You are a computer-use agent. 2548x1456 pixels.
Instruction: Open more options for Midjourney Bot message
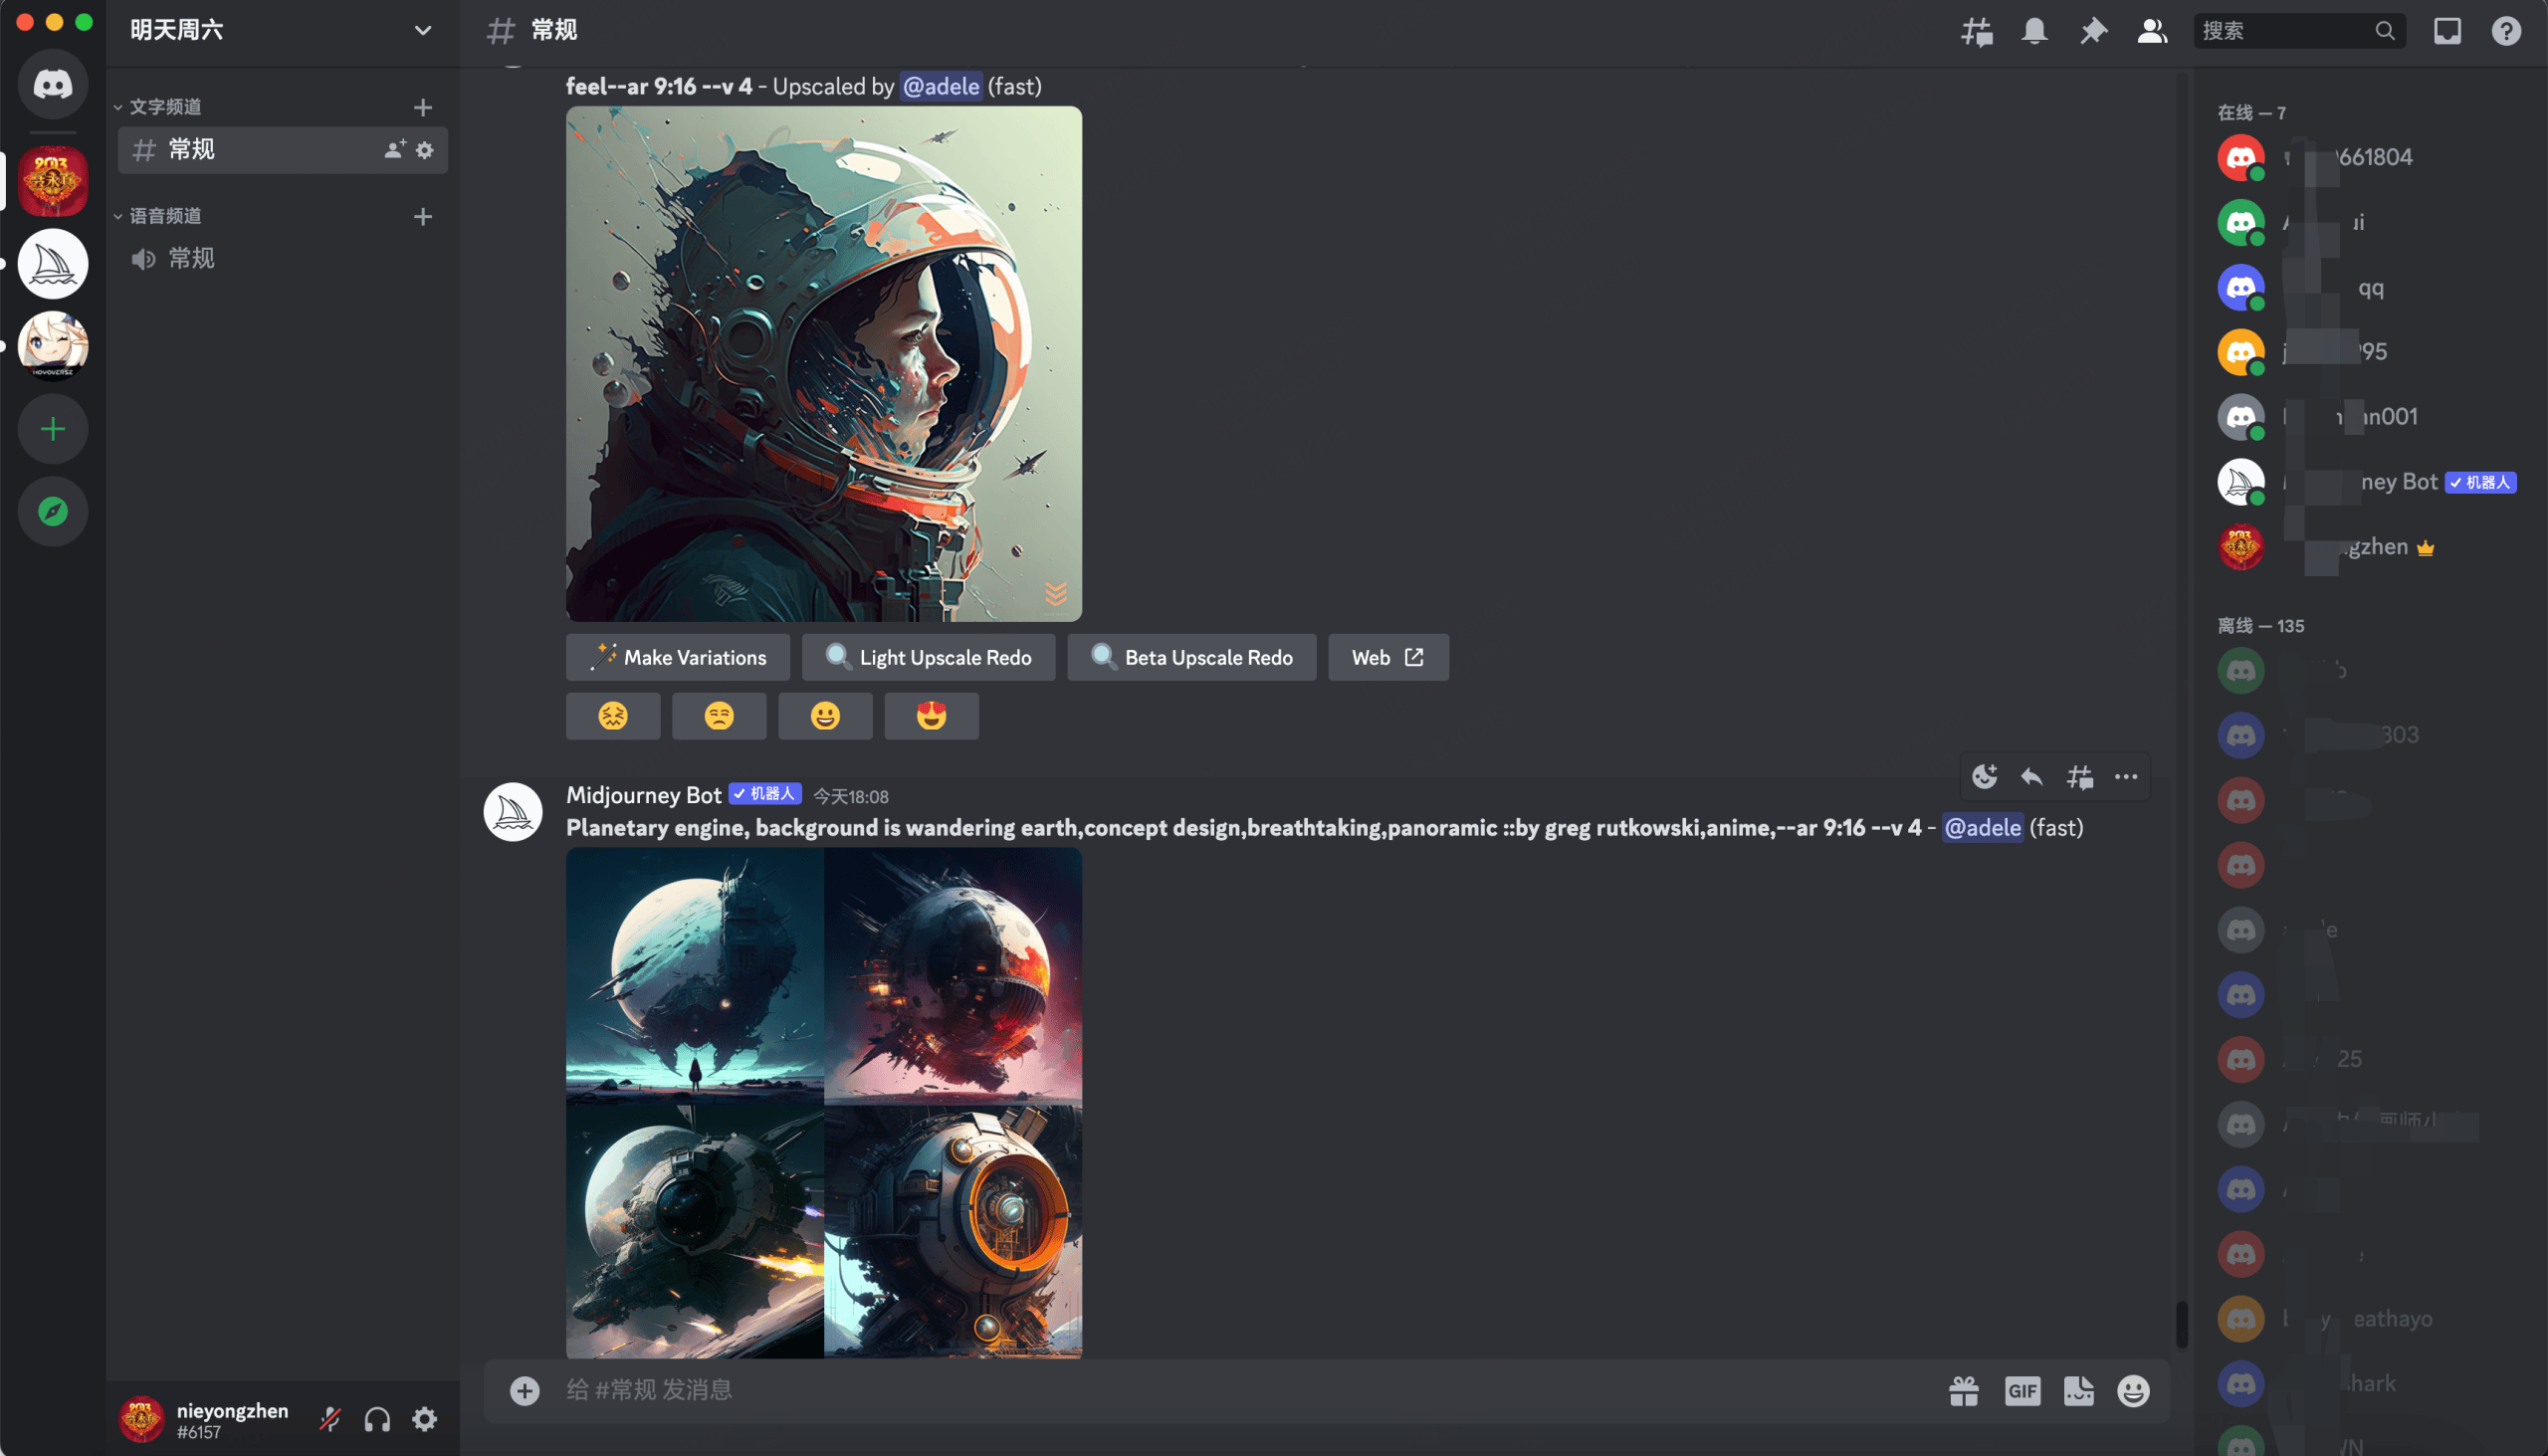coord(2126,777)
